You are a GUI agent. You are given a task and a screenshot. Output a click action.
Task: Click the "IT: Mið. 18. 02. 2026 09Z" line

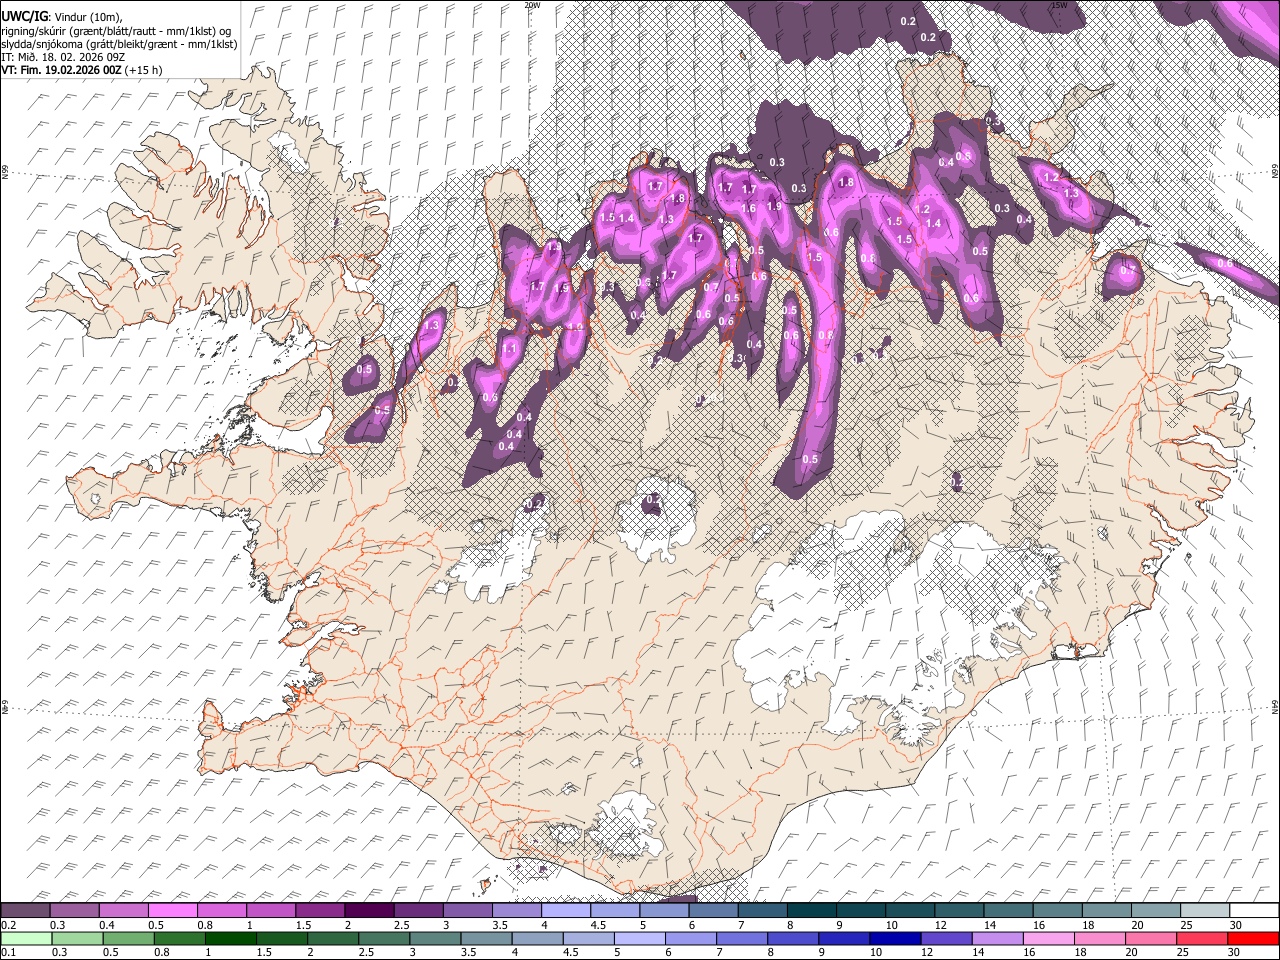pyautogui.click(x=63, y=57)
